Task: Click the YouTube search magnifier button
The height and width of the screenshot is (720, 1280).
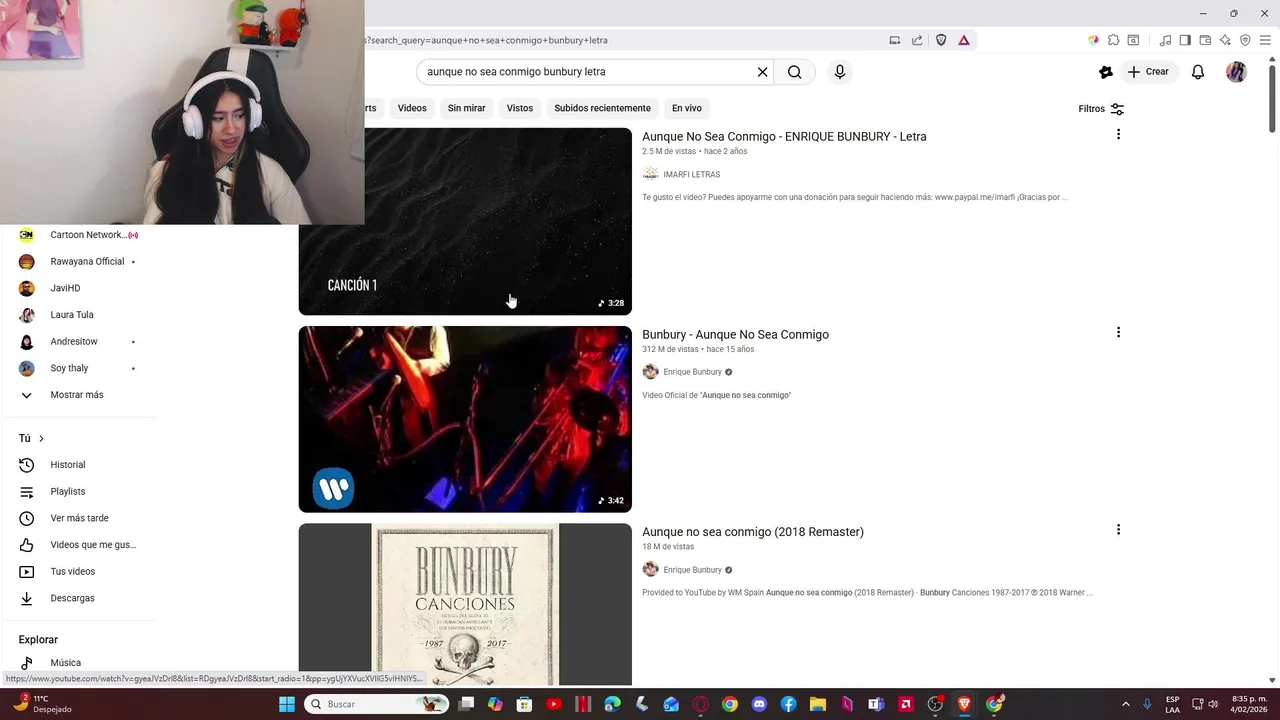Action: (x=794, y=72)
